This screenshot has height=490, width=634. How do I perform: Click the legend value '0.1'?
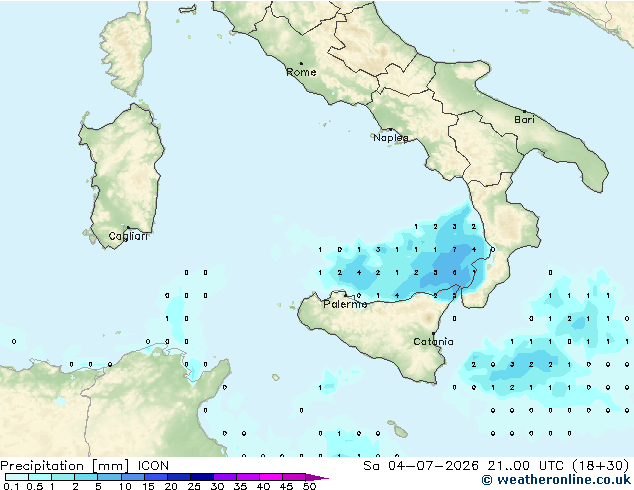[11, 486]
